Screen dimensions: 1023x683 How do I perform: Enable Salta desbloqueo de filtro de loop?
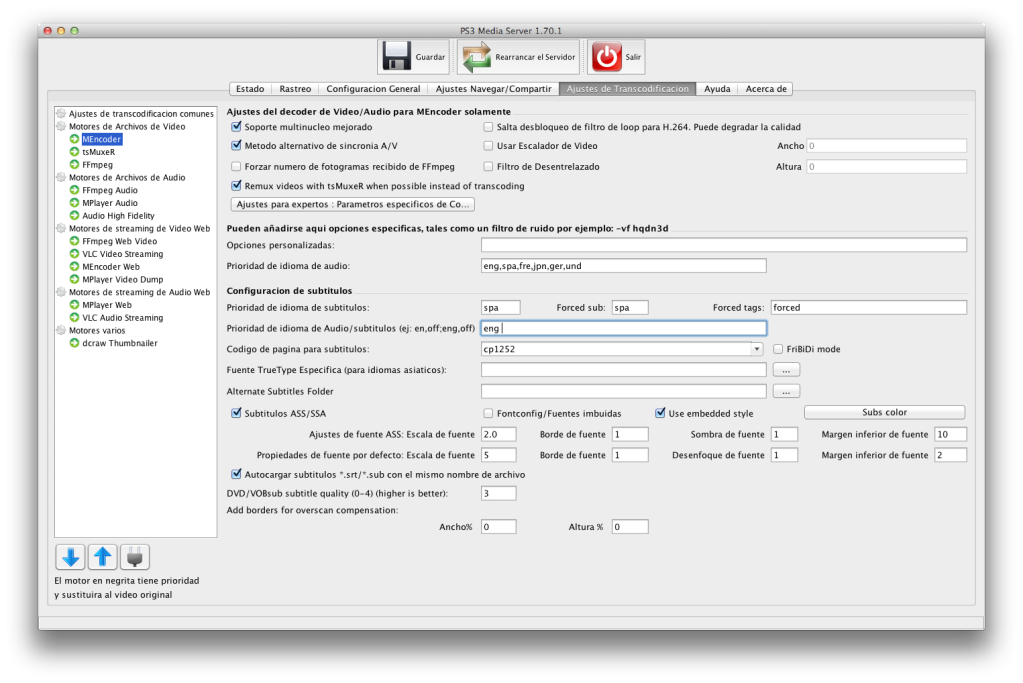click(x=488, y=127)
